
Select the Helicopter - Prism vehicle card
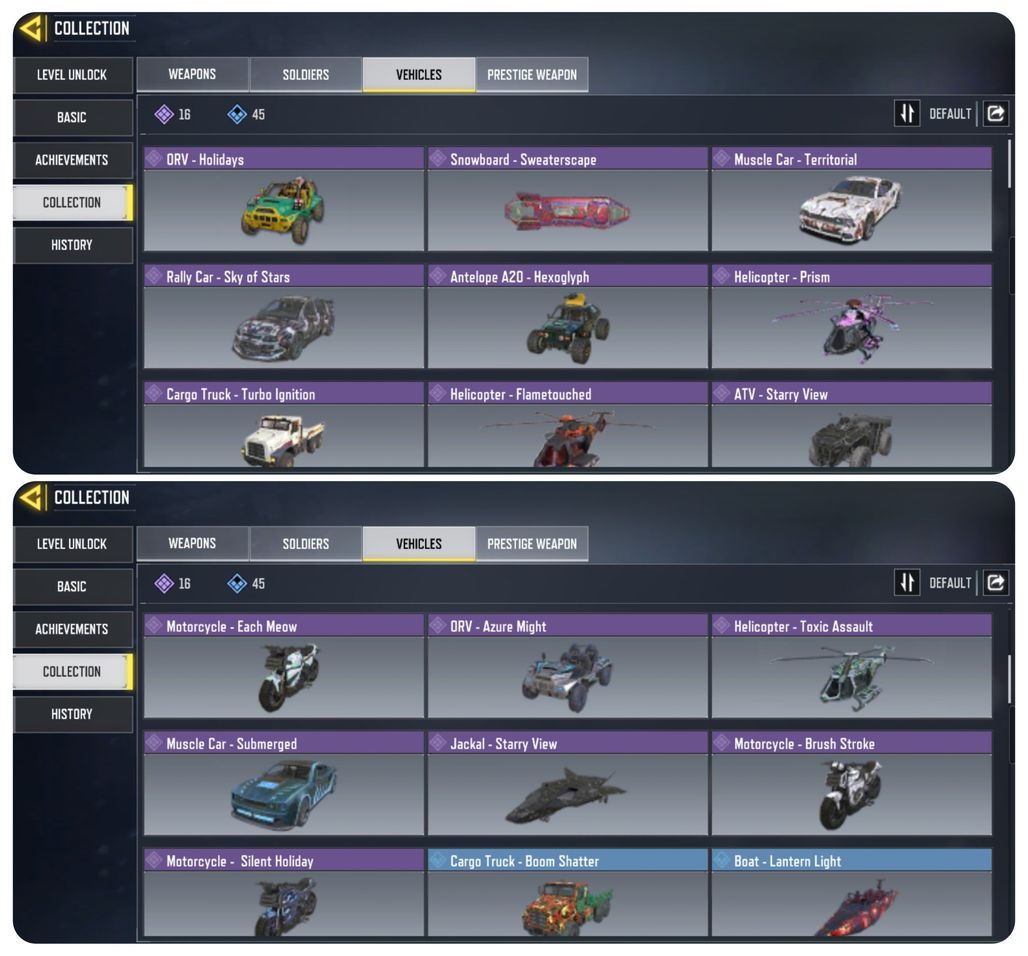[x=851, y=317]
